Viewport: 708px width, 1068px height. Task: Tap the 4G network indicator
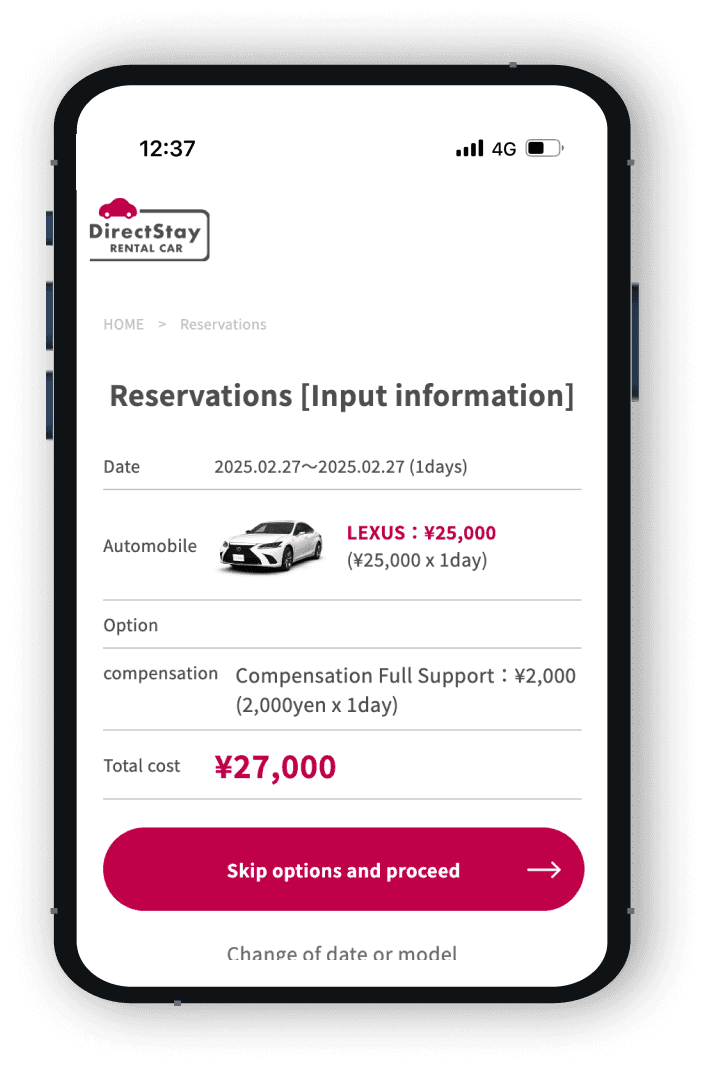504,149
